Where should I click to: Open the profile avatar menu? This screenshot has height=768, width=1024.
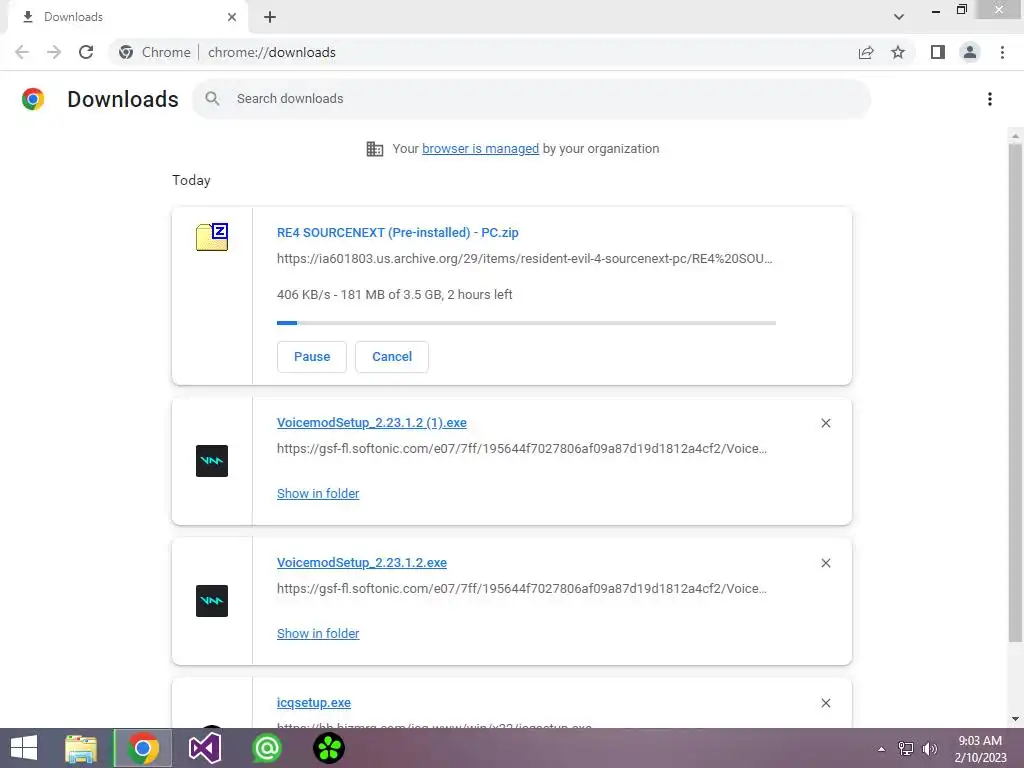[x=970, y=52]
